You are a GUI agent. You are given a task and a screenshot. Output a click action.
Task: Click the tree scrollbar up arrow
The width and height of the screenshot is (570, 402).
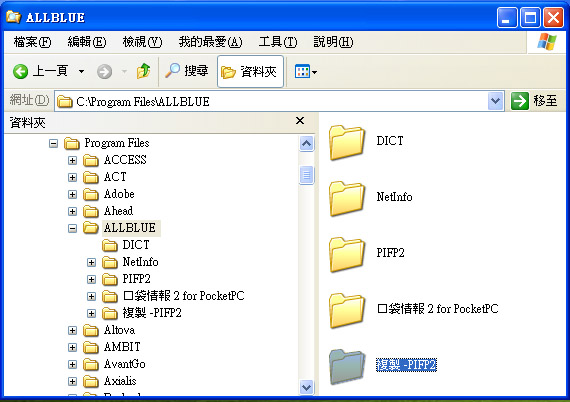[x=306, y=144]
